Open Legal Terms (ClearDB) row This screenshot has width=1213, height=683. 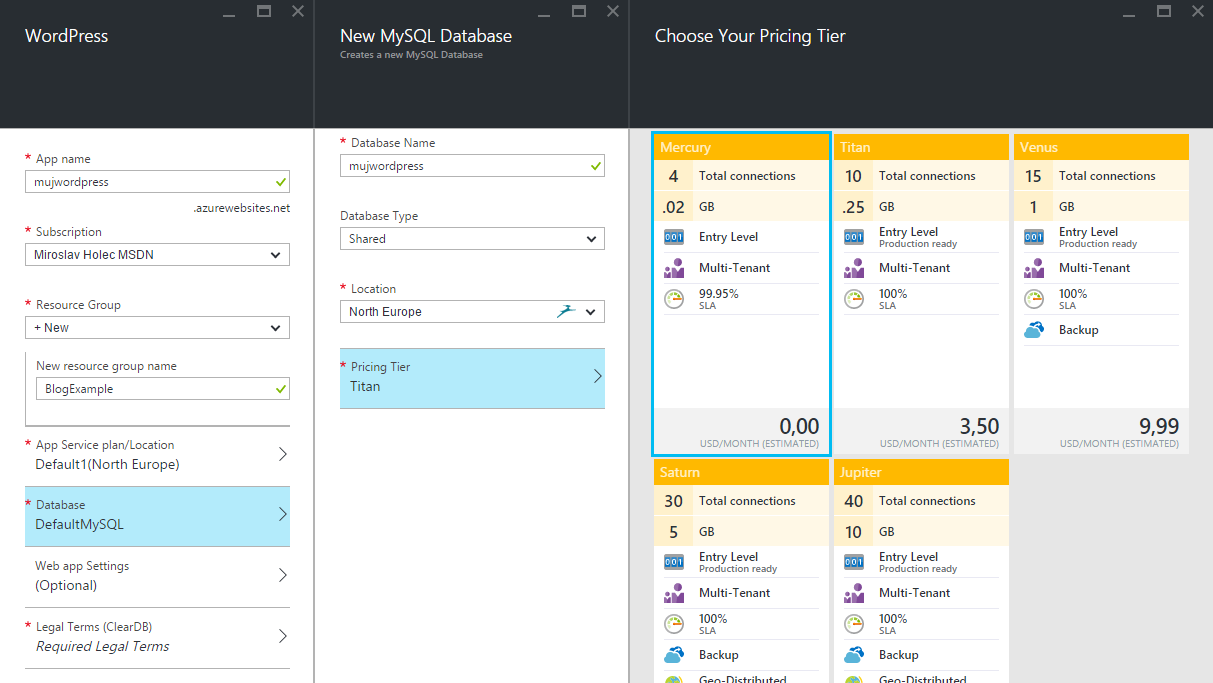(157, 637)
